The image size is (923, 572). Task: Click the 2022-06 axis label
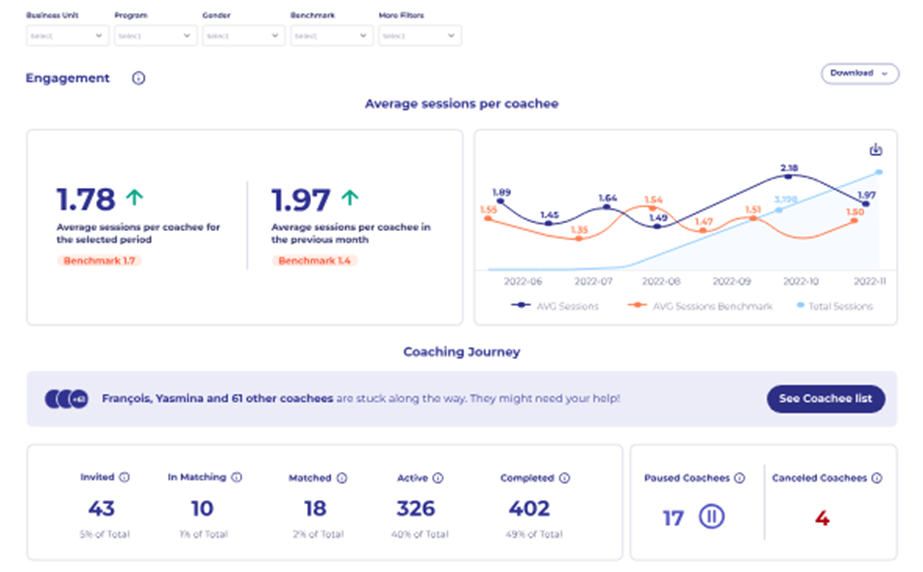click(x=523, y=281)
